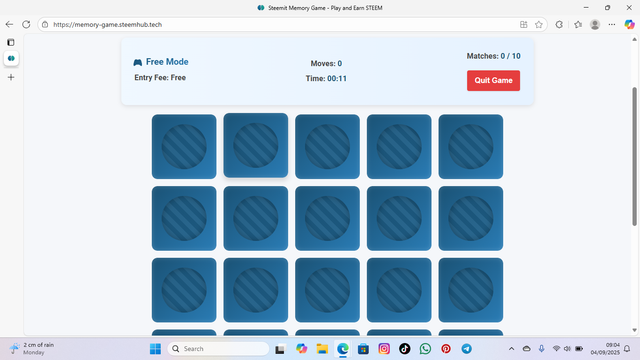Open File Explorer from taskbar

tap(322, 349)
